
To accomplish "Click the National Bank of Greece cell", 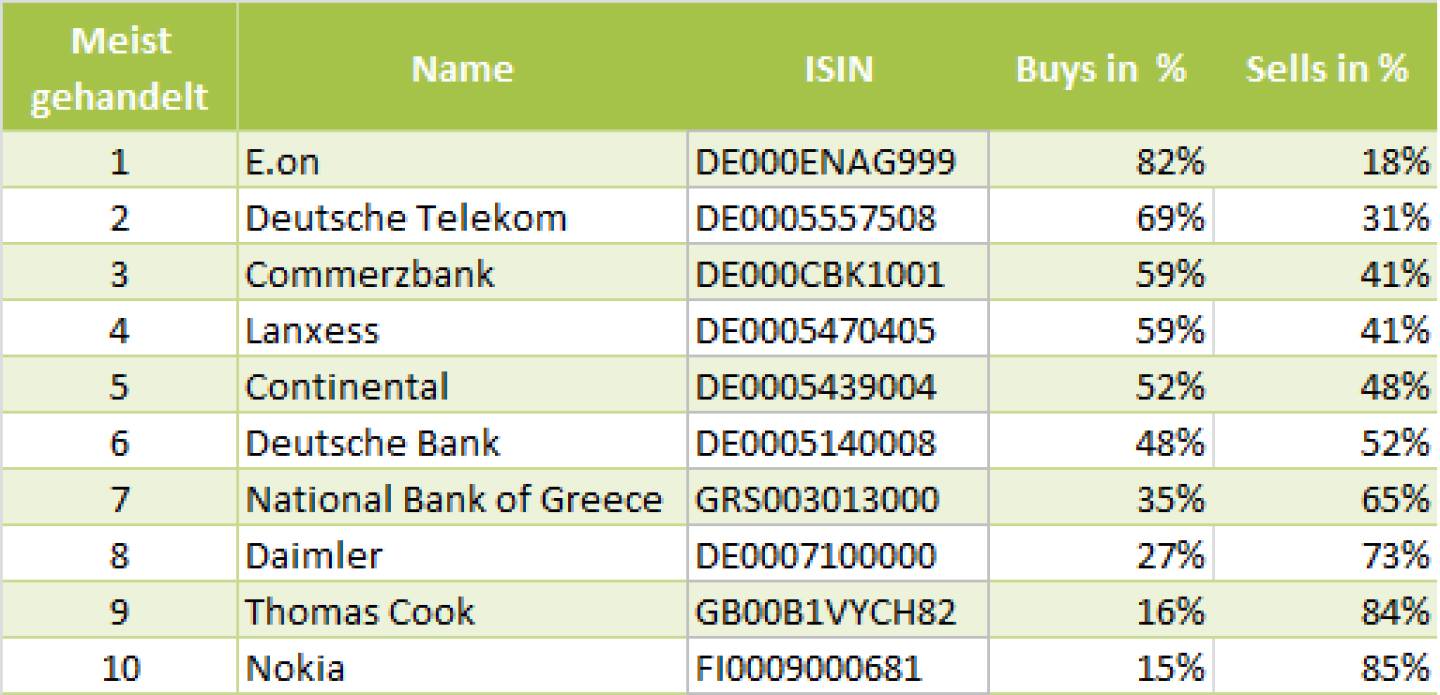I will pyautogui.click(x=462, y=497).
